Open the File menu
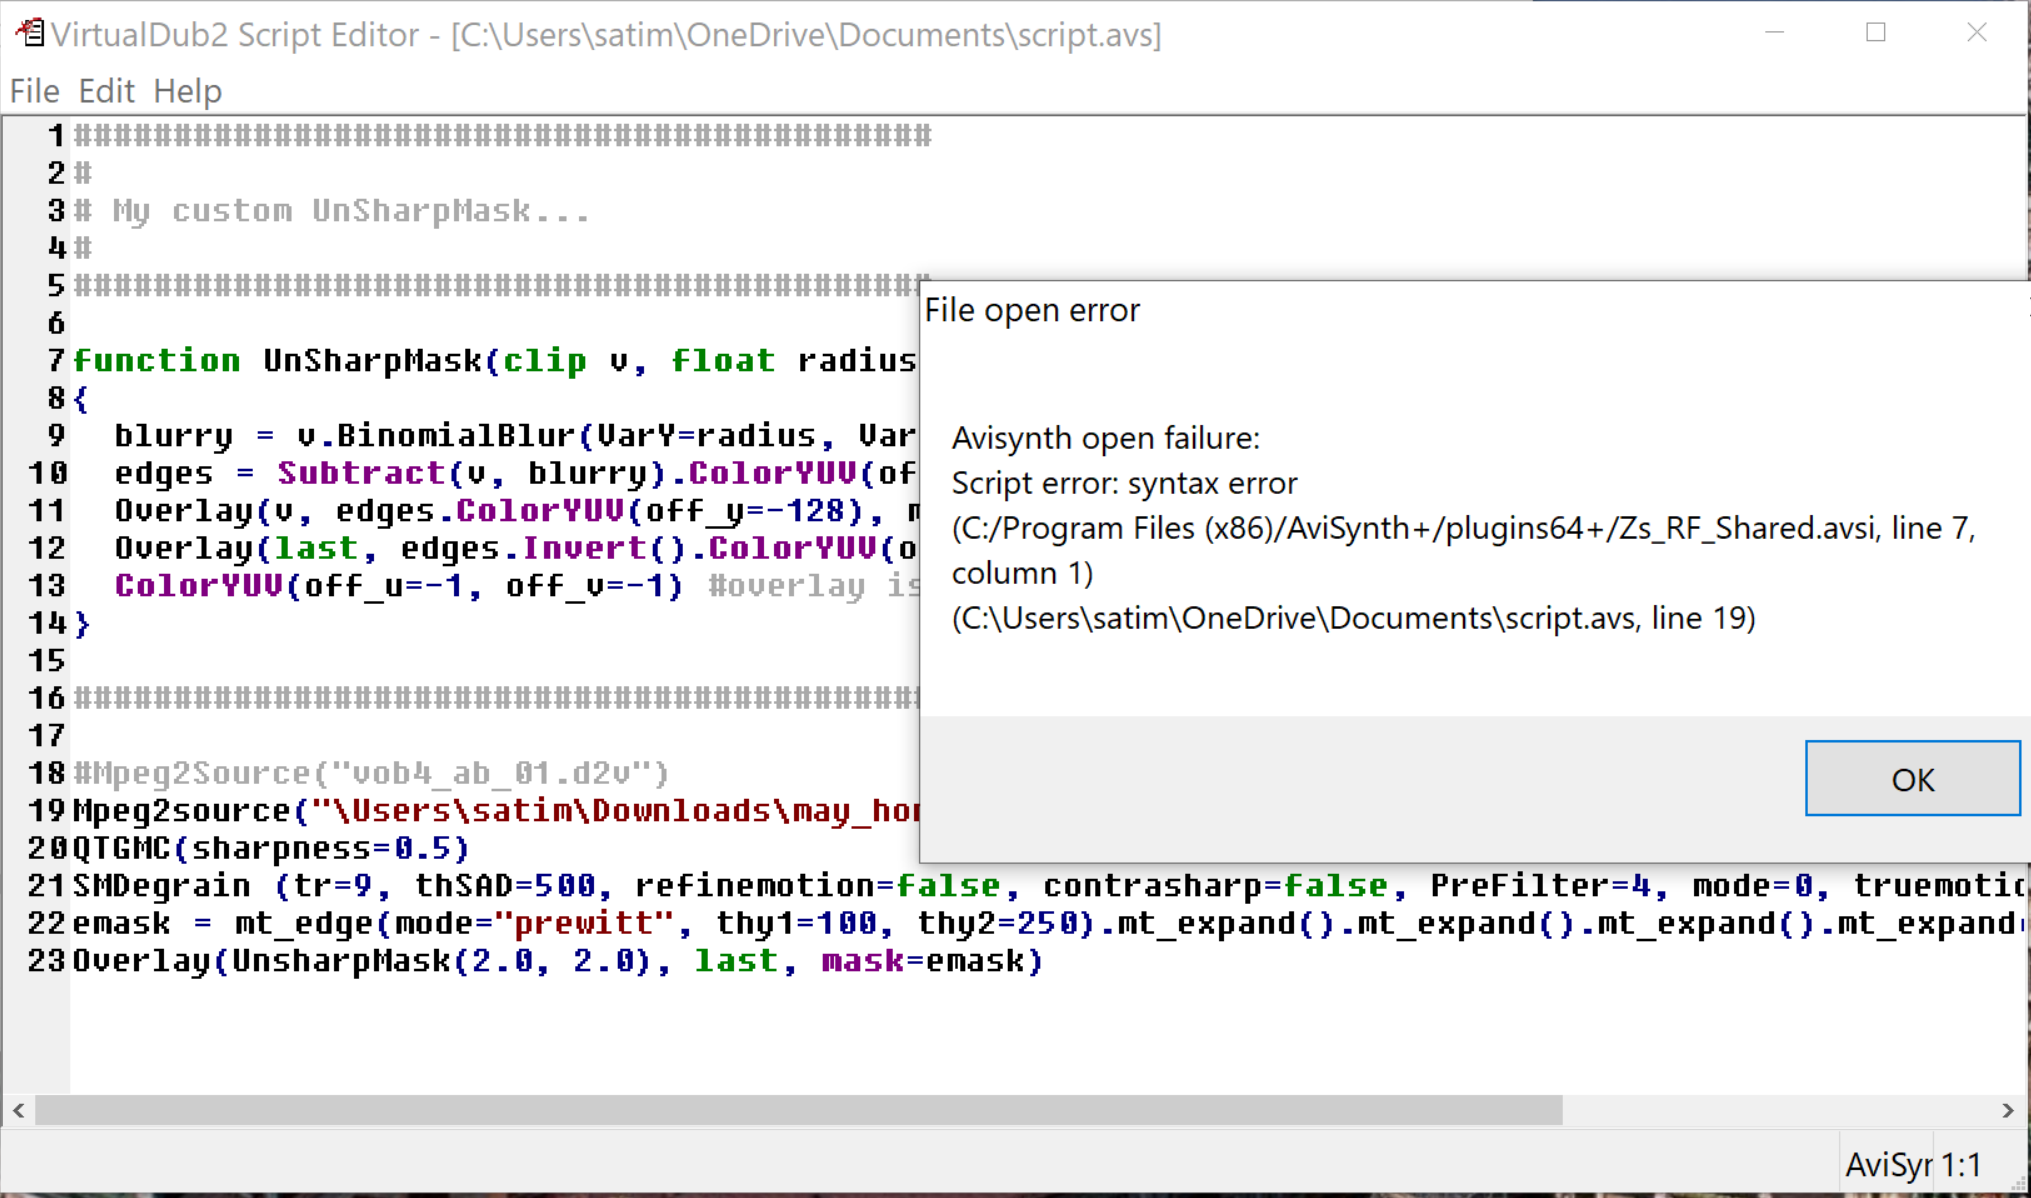The image size is (2031, 1198). [x=35, y=91]
